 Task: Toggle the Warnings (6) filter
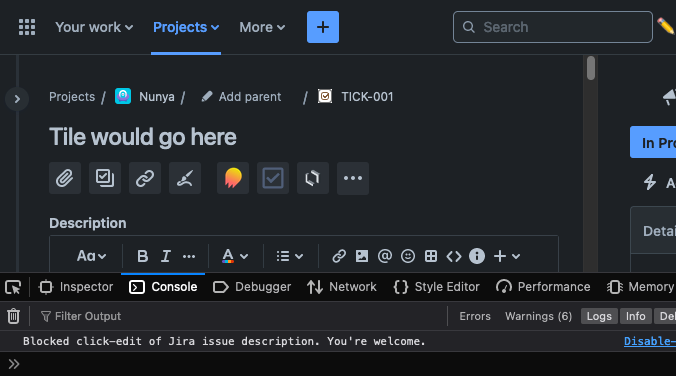click(x=538, y=316)
